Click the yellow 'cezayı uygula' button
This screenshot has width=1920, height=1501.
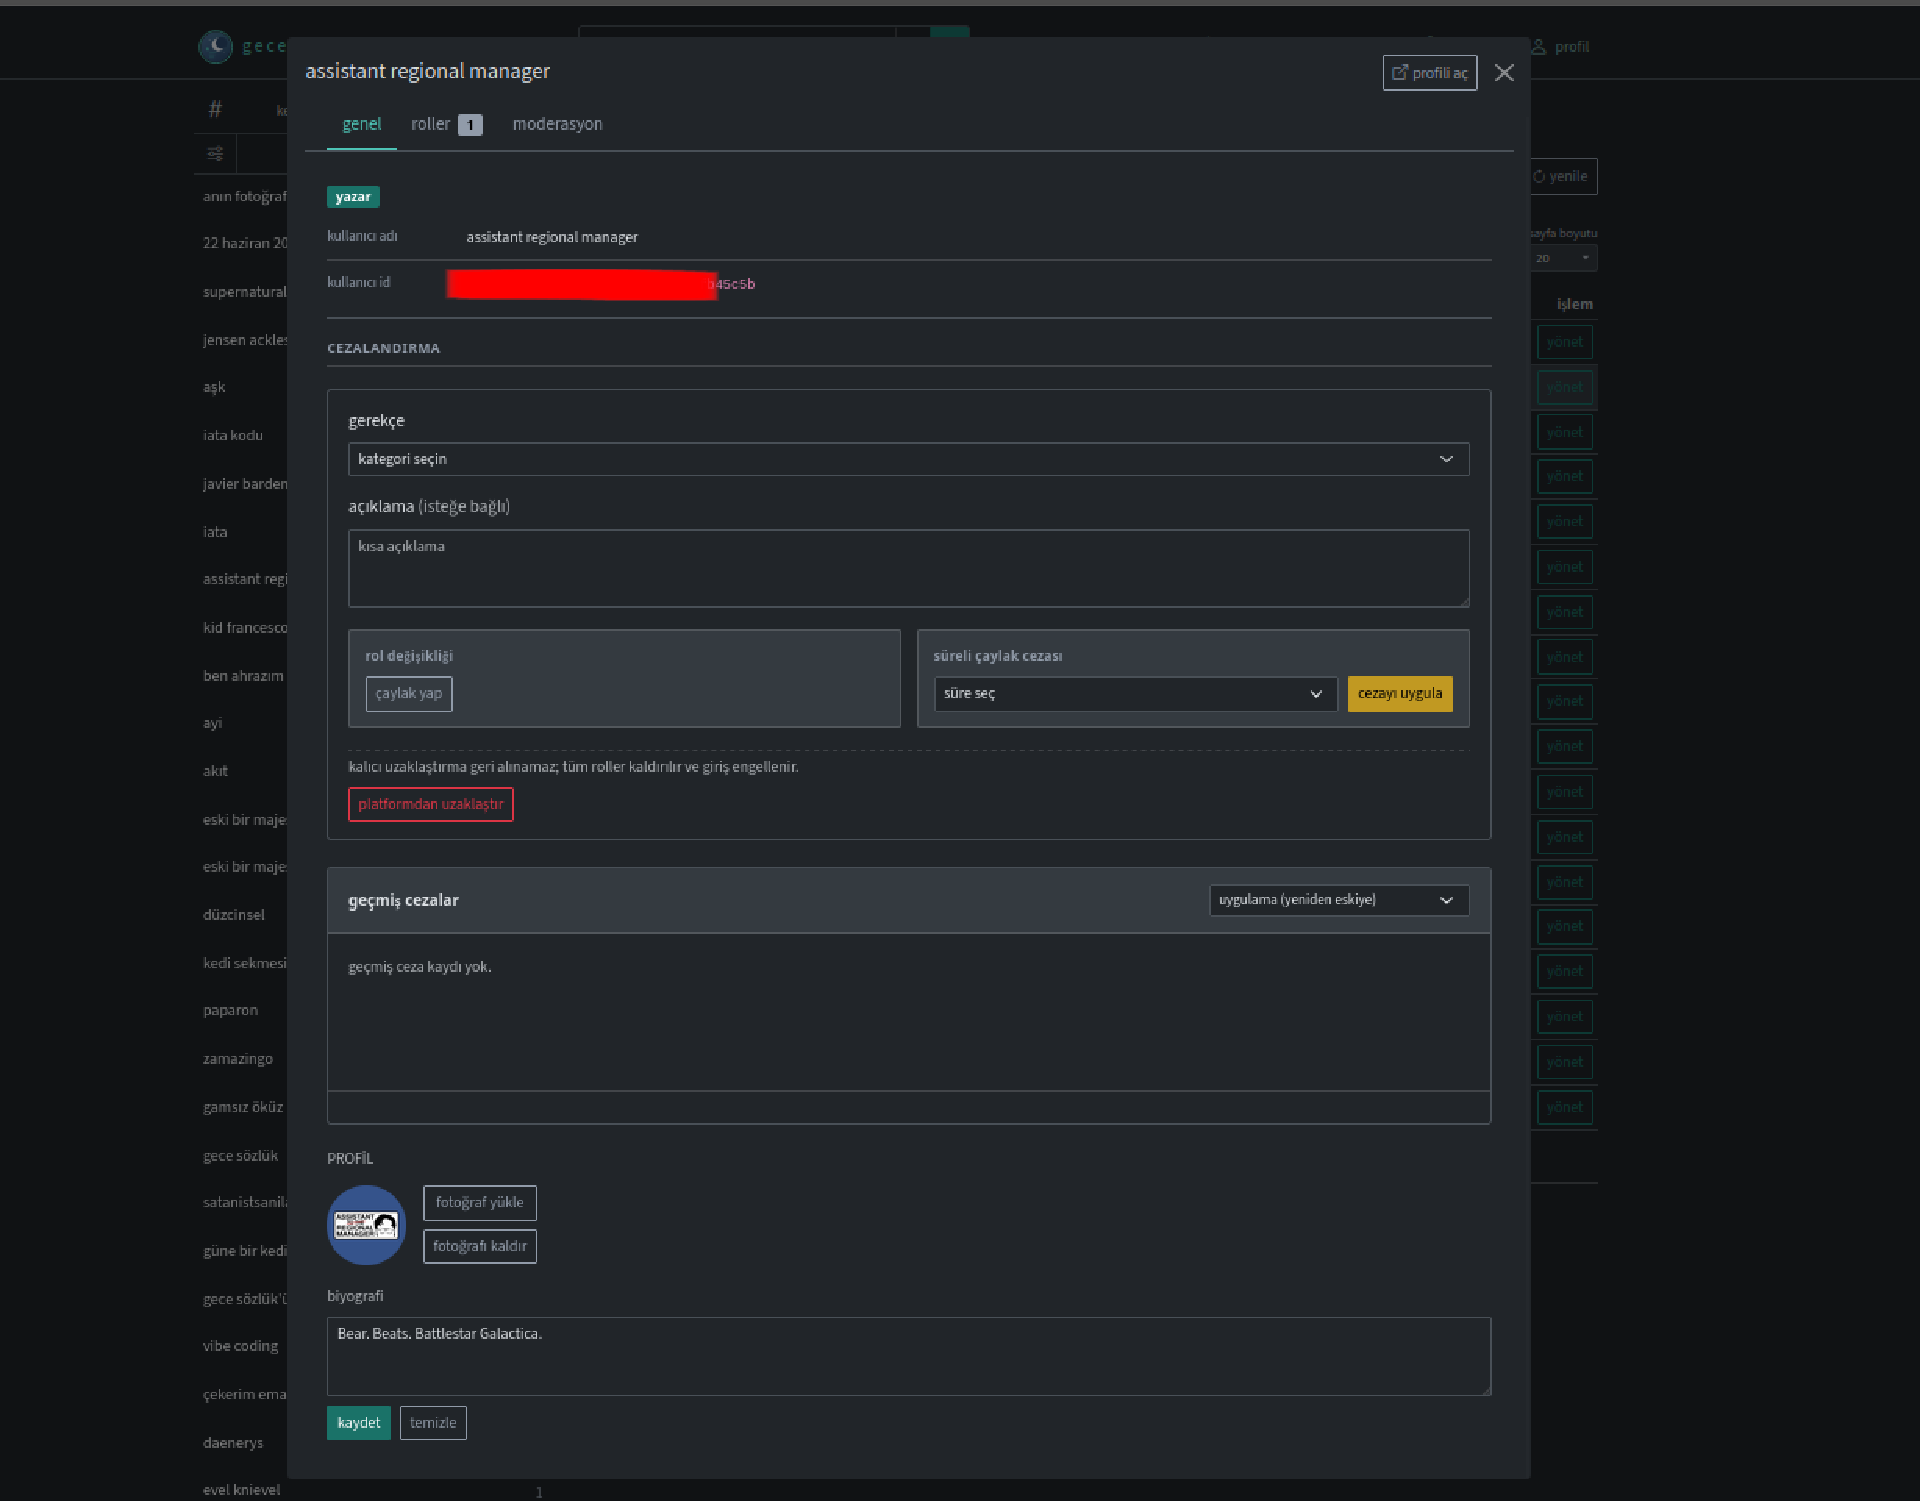1400,694
